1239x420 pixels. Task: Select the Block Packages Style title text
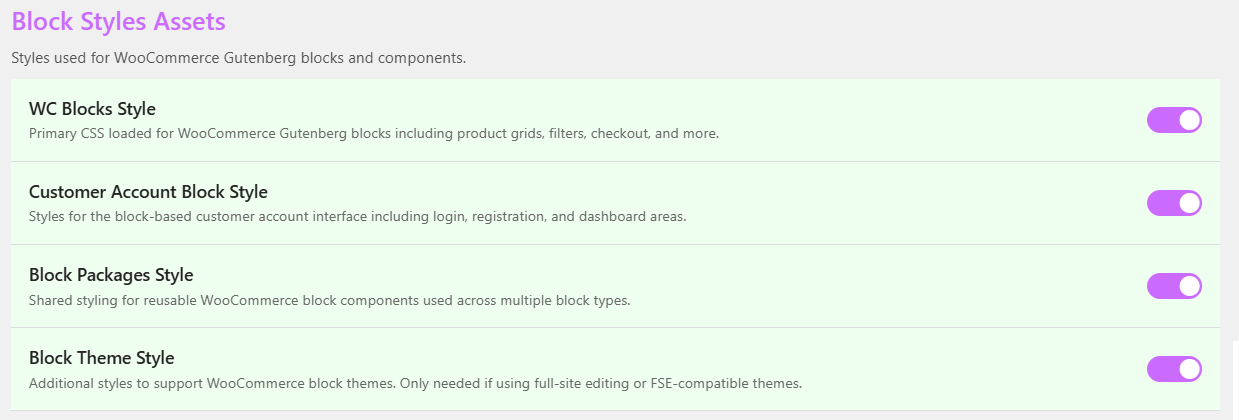(111, 275)
